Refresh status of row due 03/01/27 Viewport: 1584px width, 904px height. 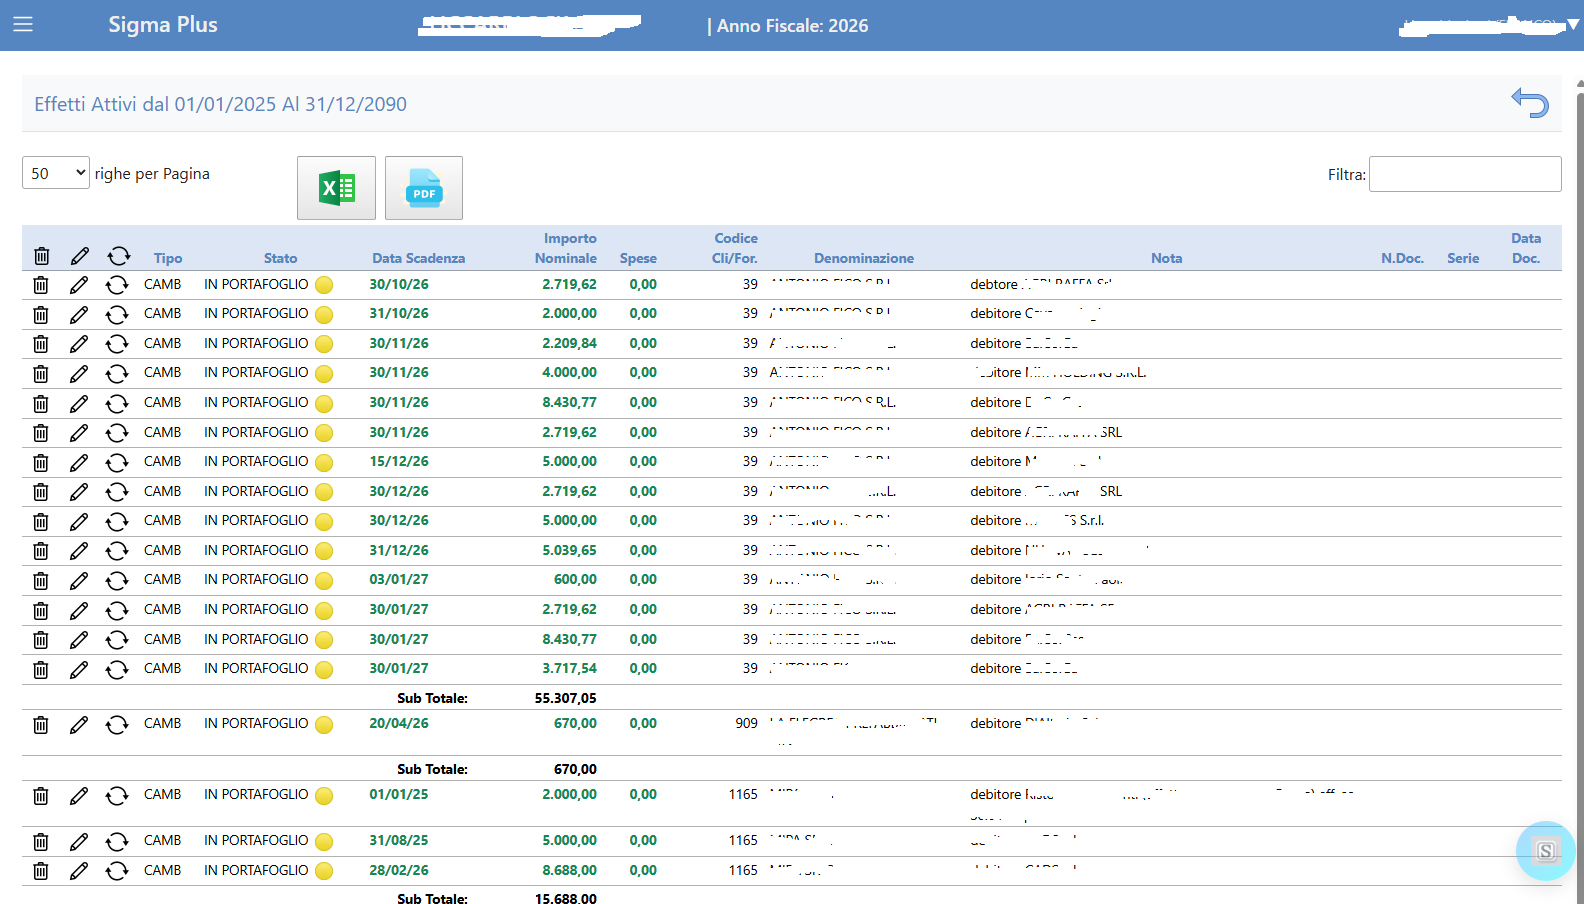coord(117,581)
